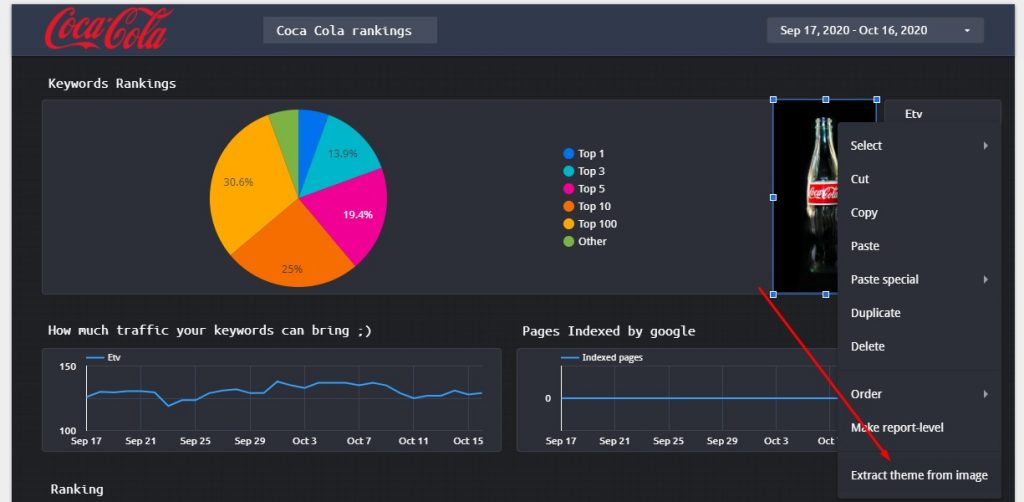Choose Delete from the context menu
Image resolution: width=1024 pixels, height=502 pixels.
coord(919,346)
